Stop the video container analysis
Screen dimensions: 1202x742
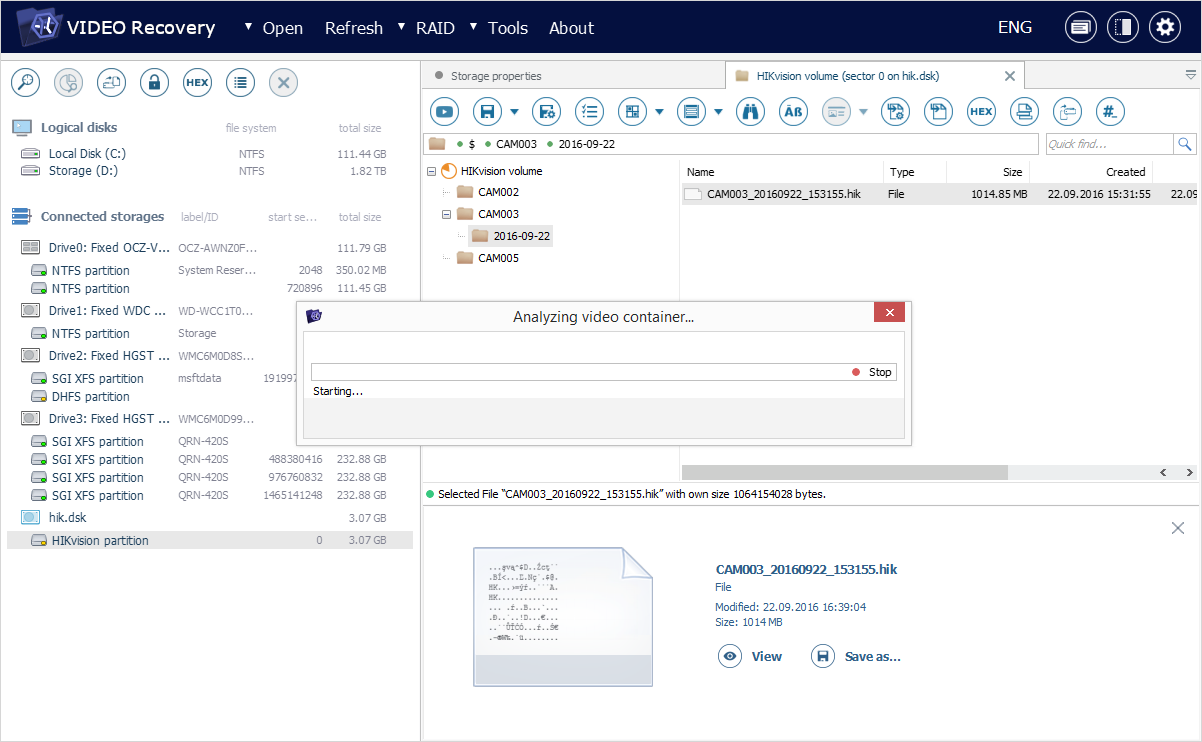click(873, 372)
